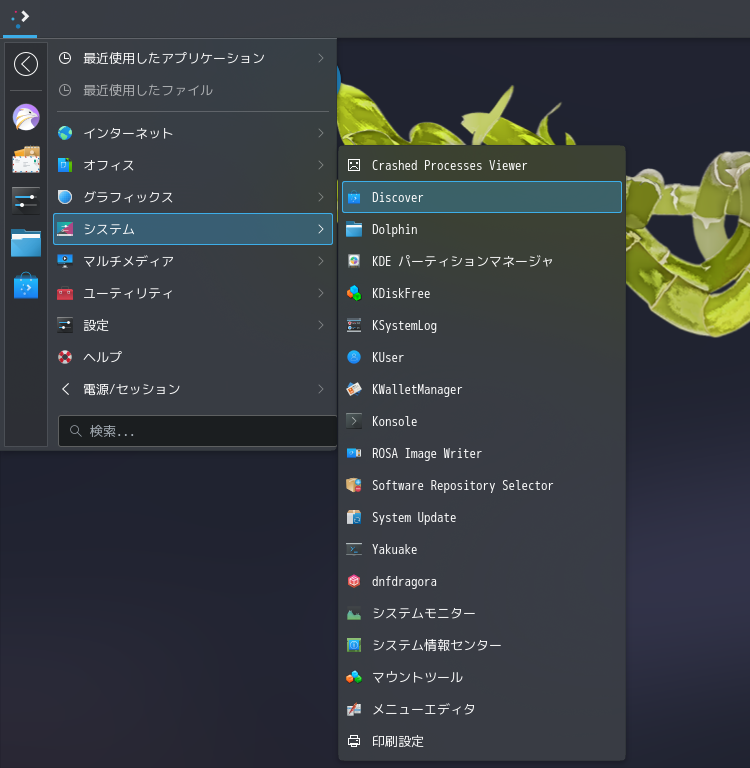Click the 印刷設定 printer icon
This screenshot has width=750, height=768.
click(x=354, y=741)
